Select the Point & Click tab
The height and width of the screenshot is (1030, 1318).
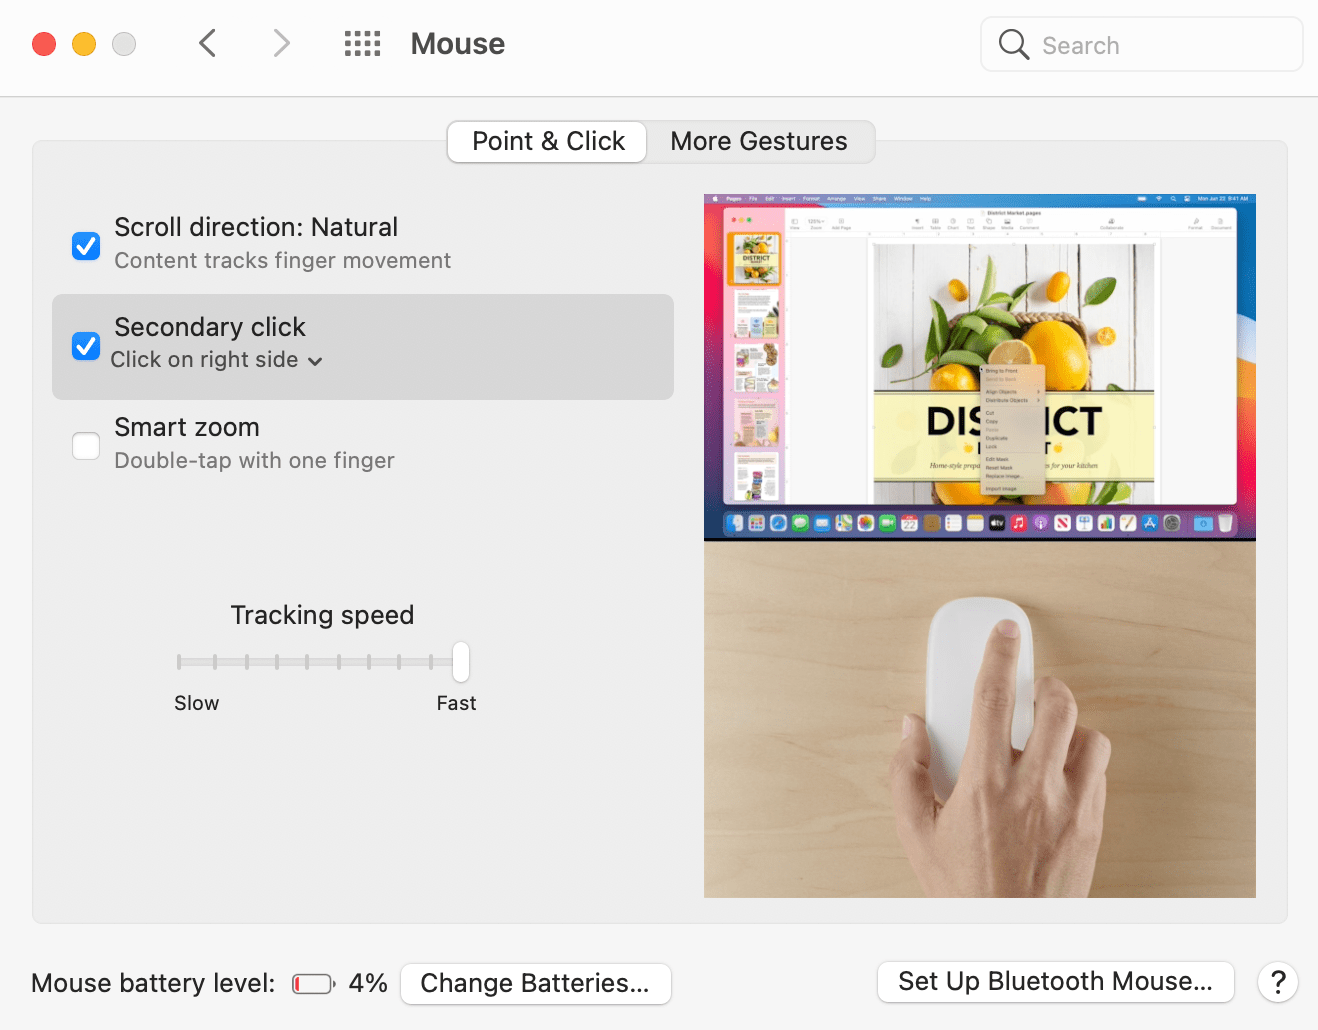pos(546,141)
